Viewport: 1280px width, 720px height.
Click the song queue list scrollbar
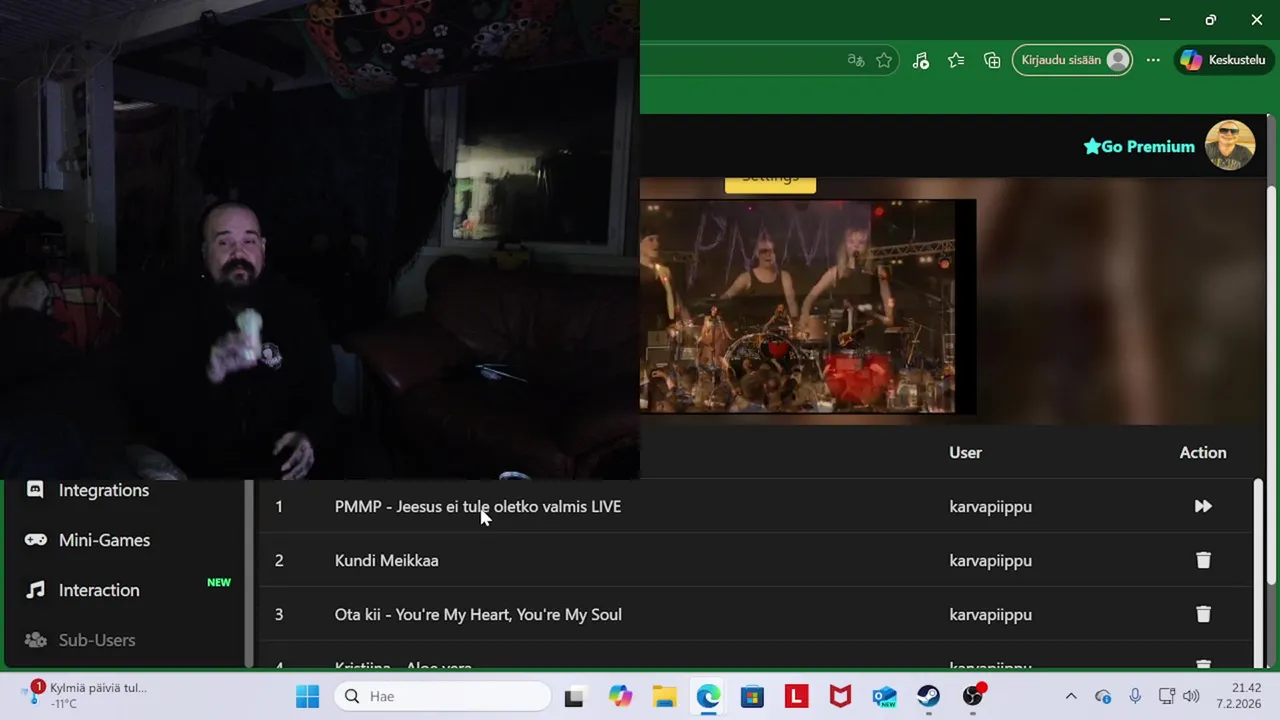(1258, 572)
